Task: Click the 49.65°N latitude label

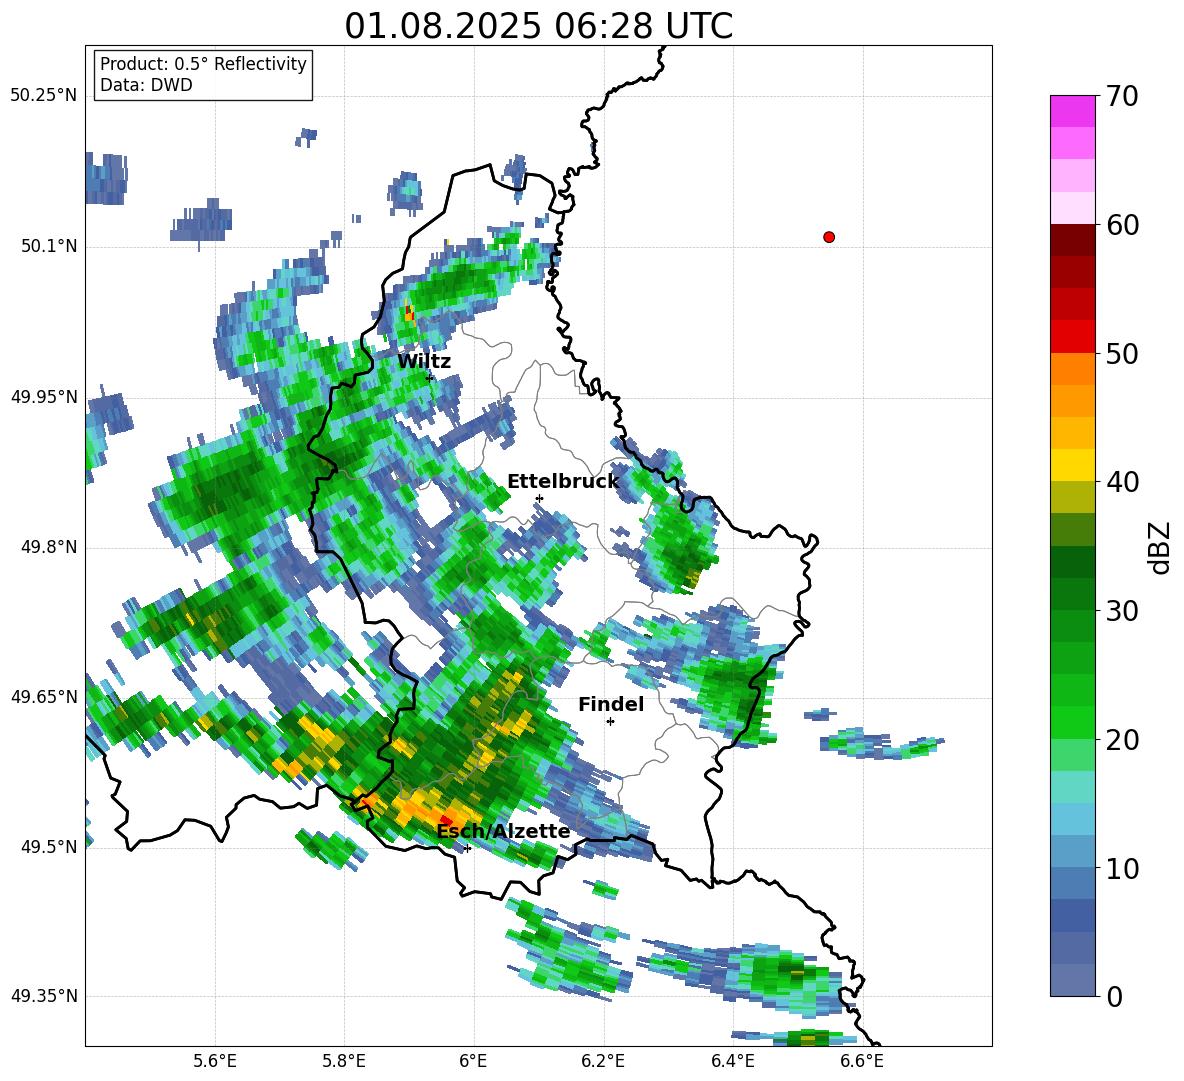Action: click(44, 696)
